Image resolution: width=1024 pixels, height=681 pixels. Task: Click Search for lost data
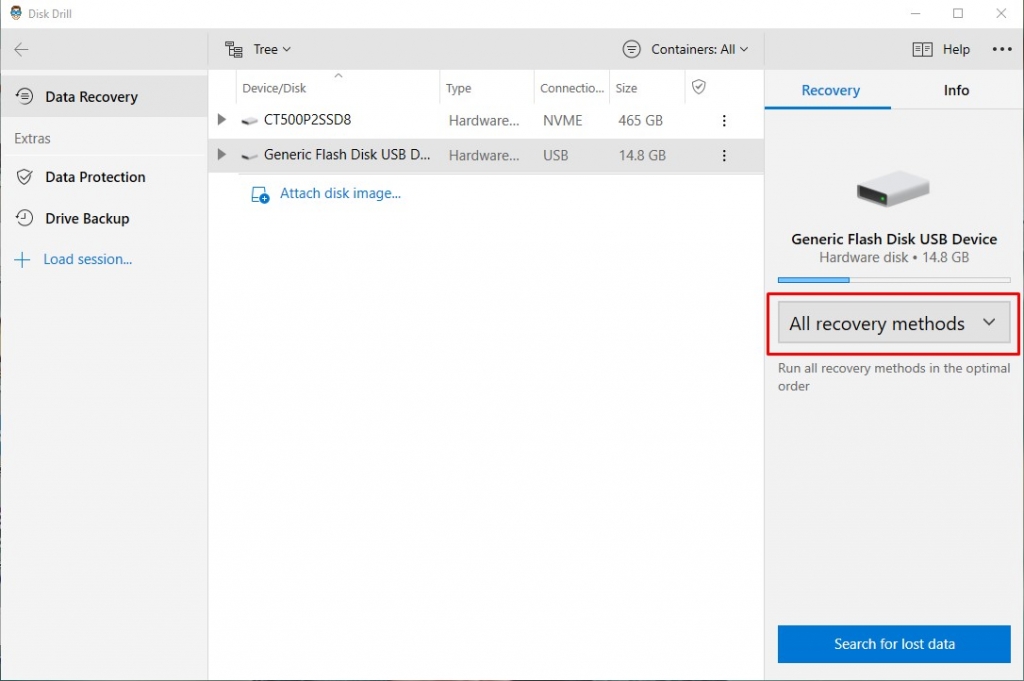[x=893, y=644]
